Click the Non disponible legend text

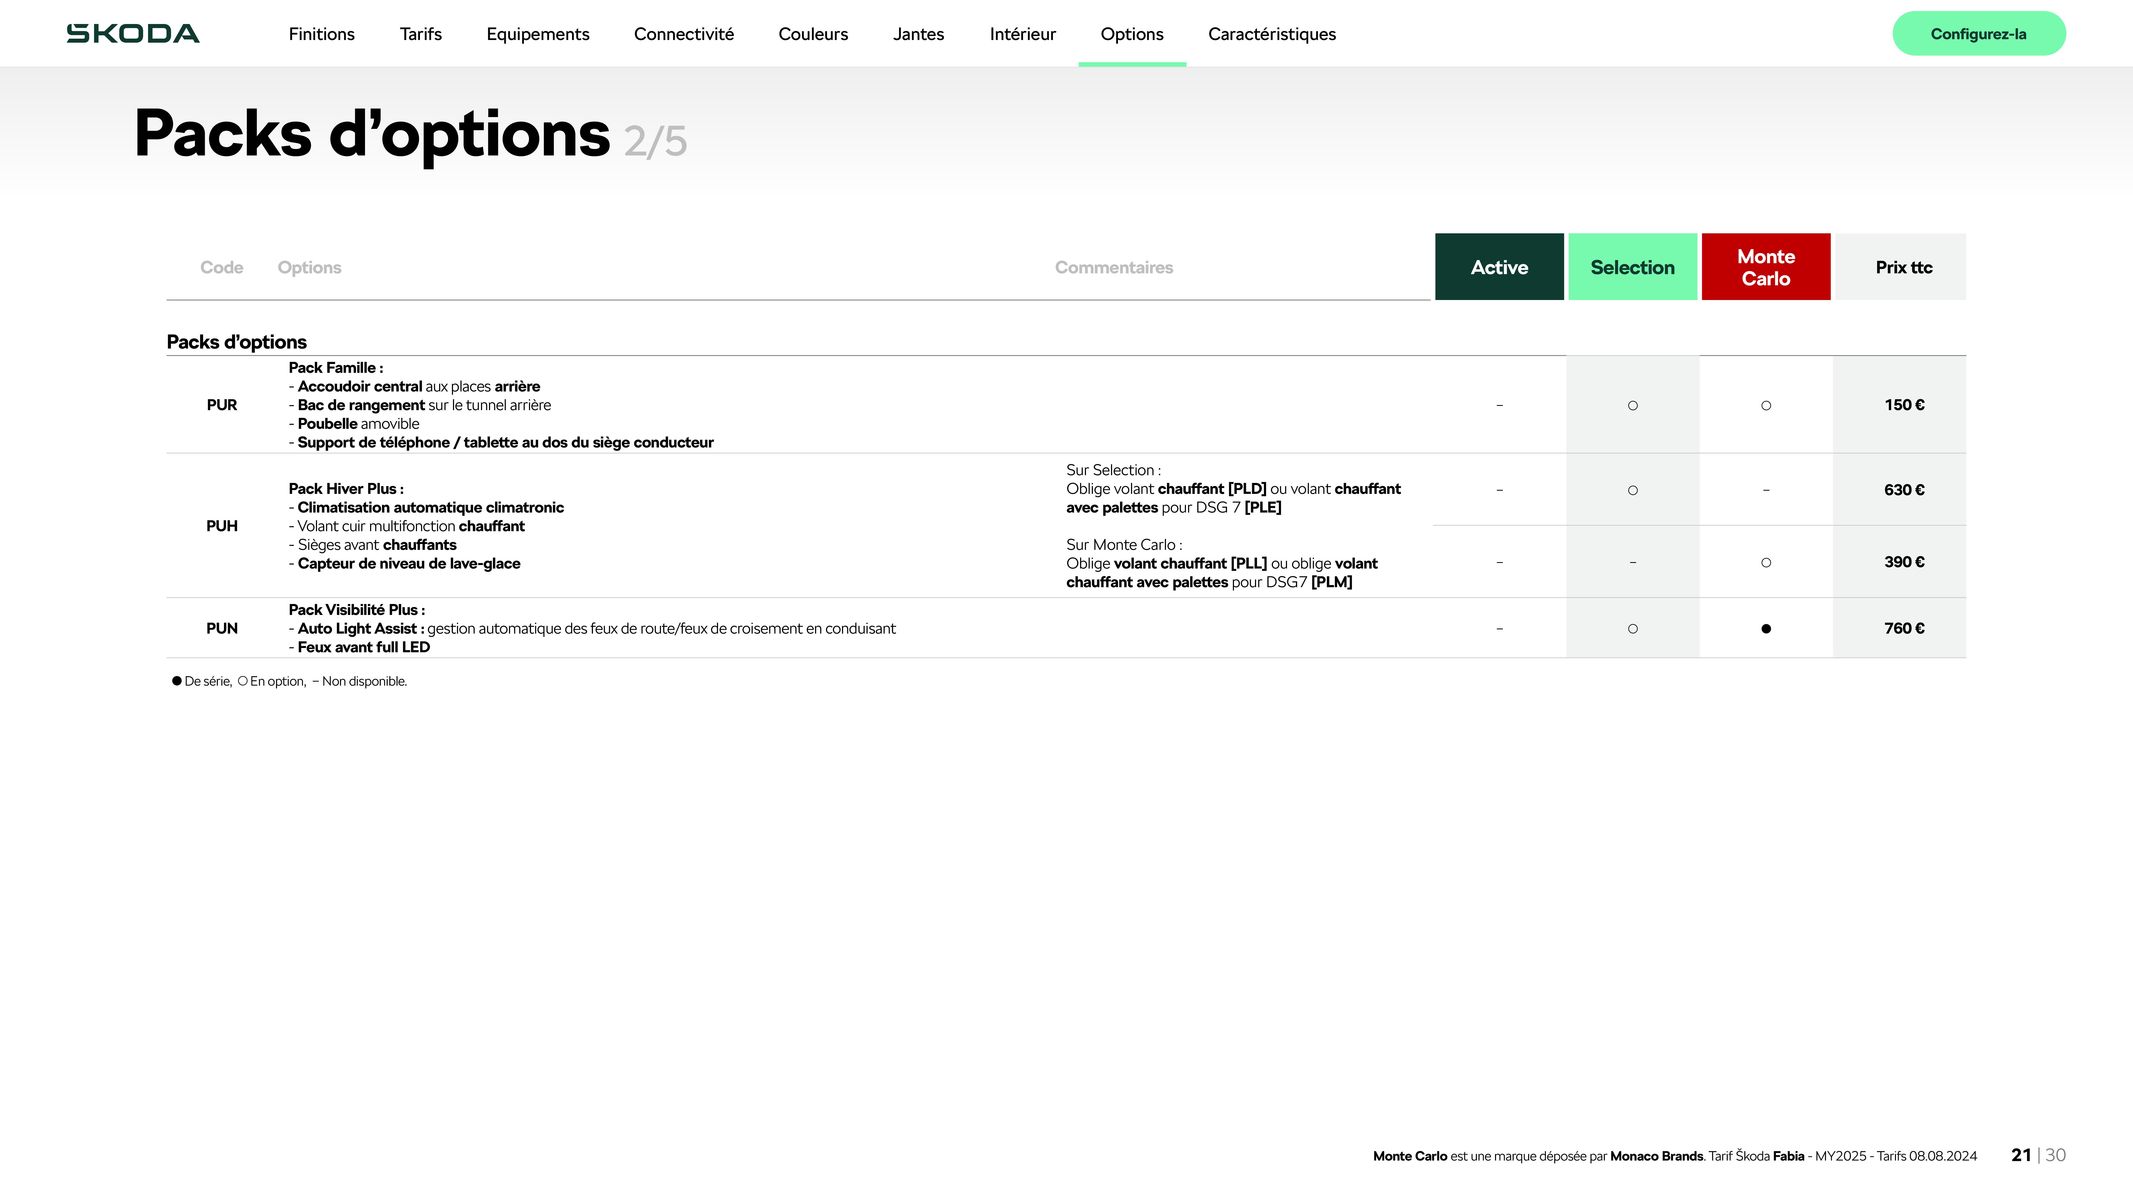364,682
